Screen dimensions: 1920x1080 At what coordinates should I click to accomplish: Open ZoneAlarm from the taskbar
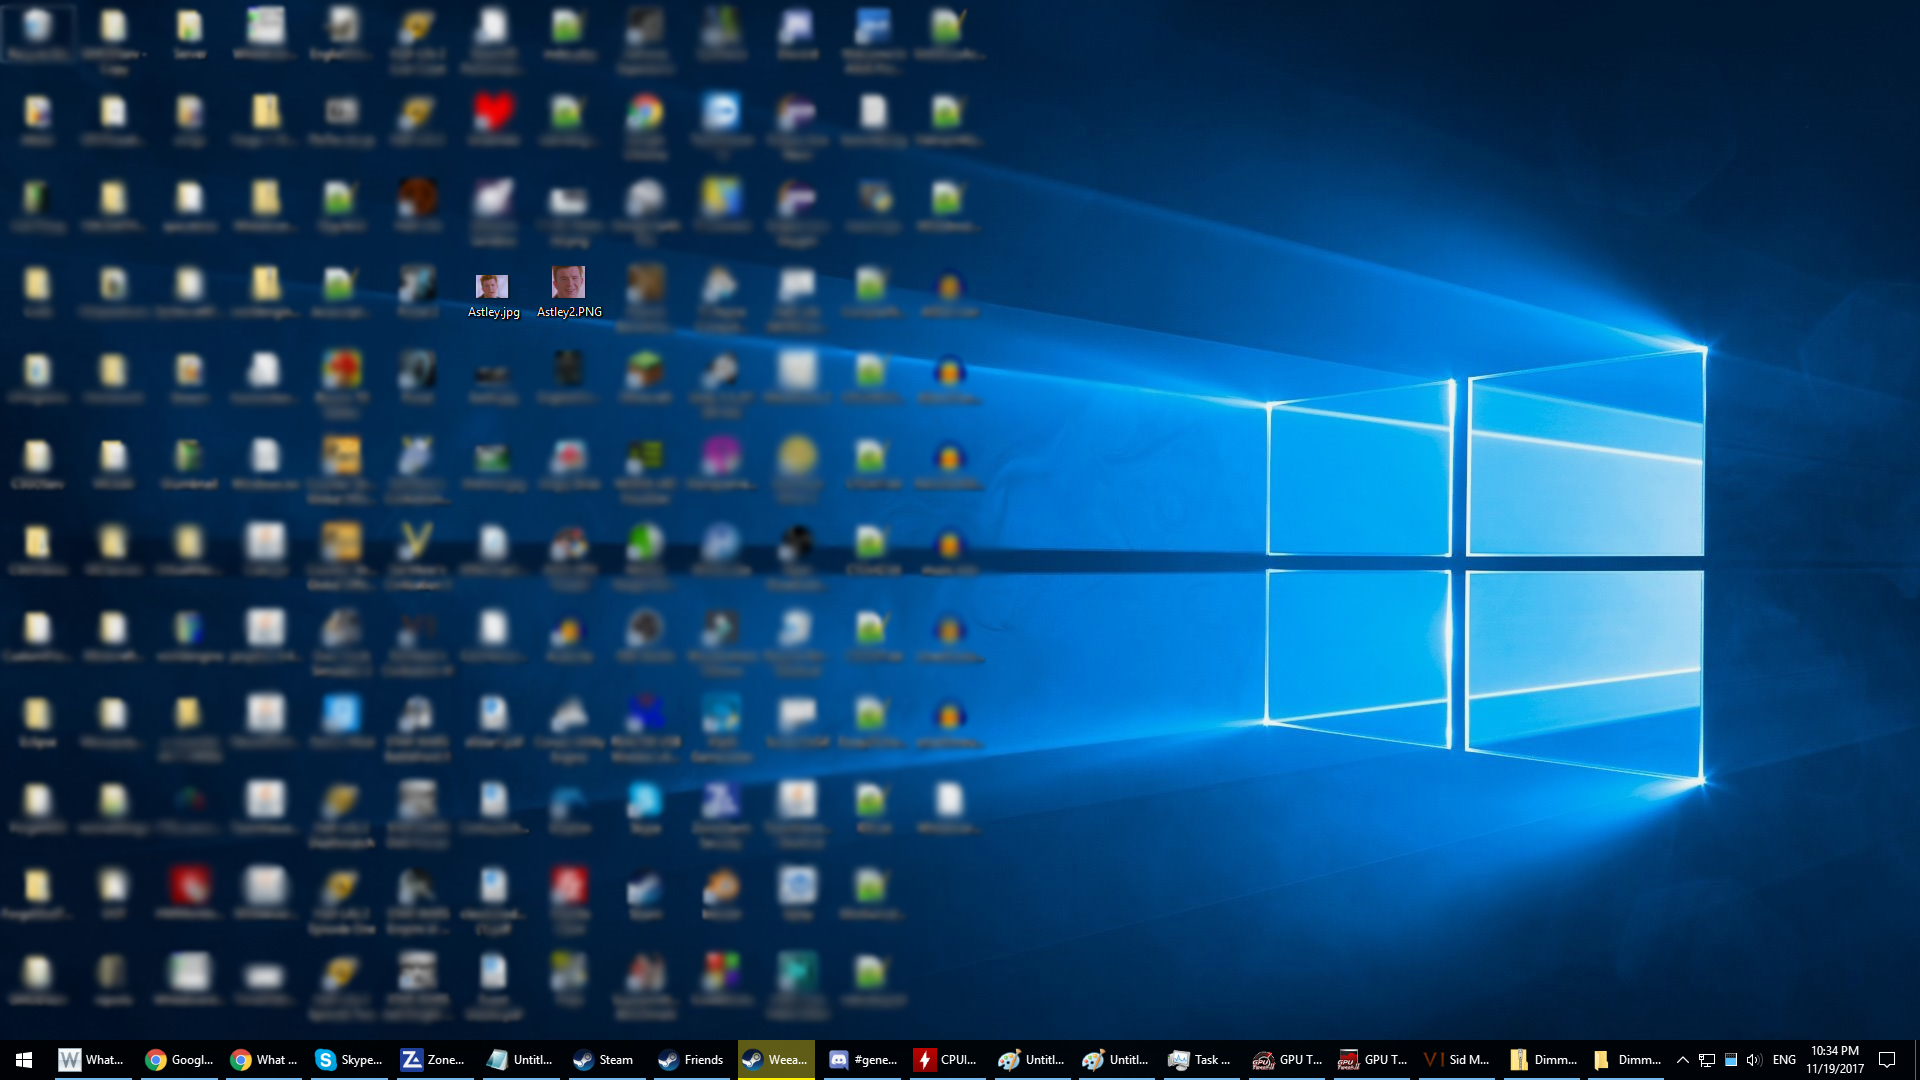tap(433, 1060)
